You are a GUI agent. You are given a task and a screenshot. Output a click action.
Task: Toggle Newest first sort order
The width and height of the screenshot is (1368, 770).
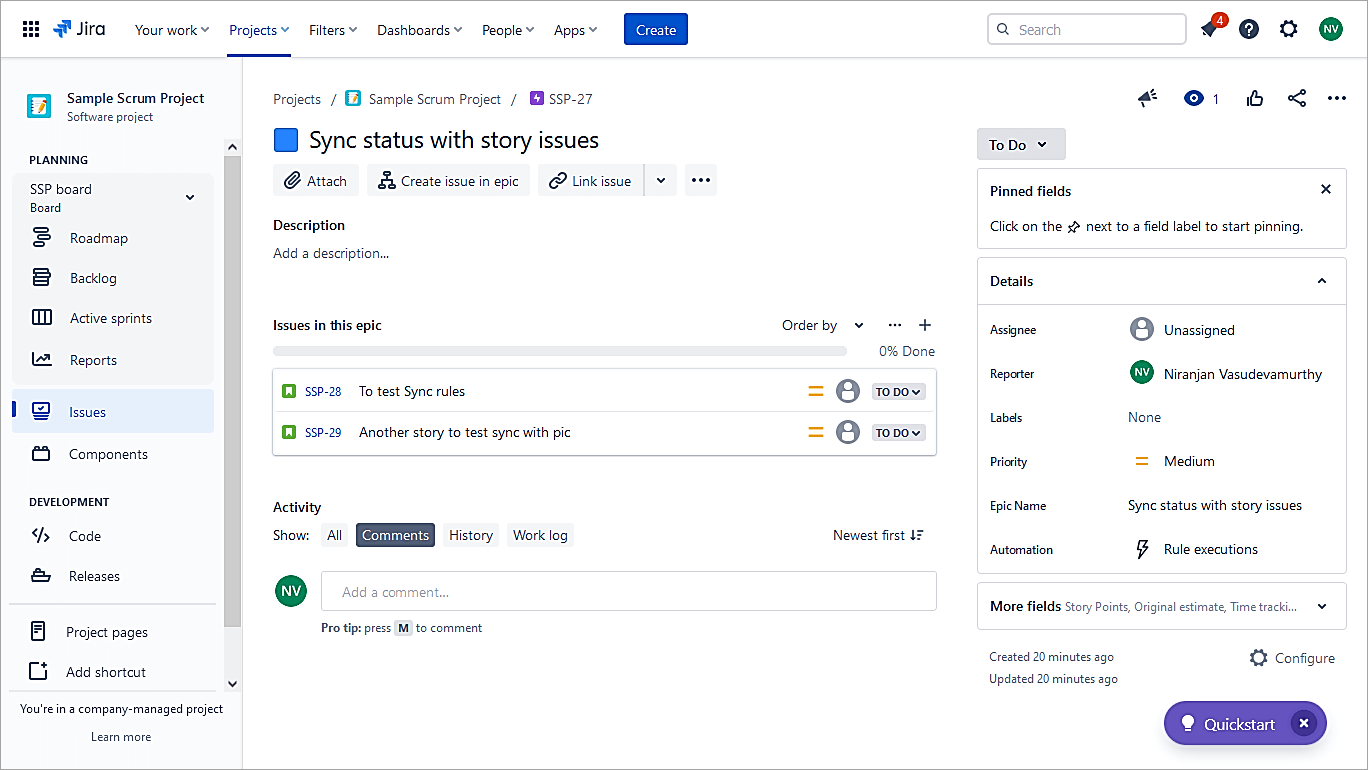878,535
